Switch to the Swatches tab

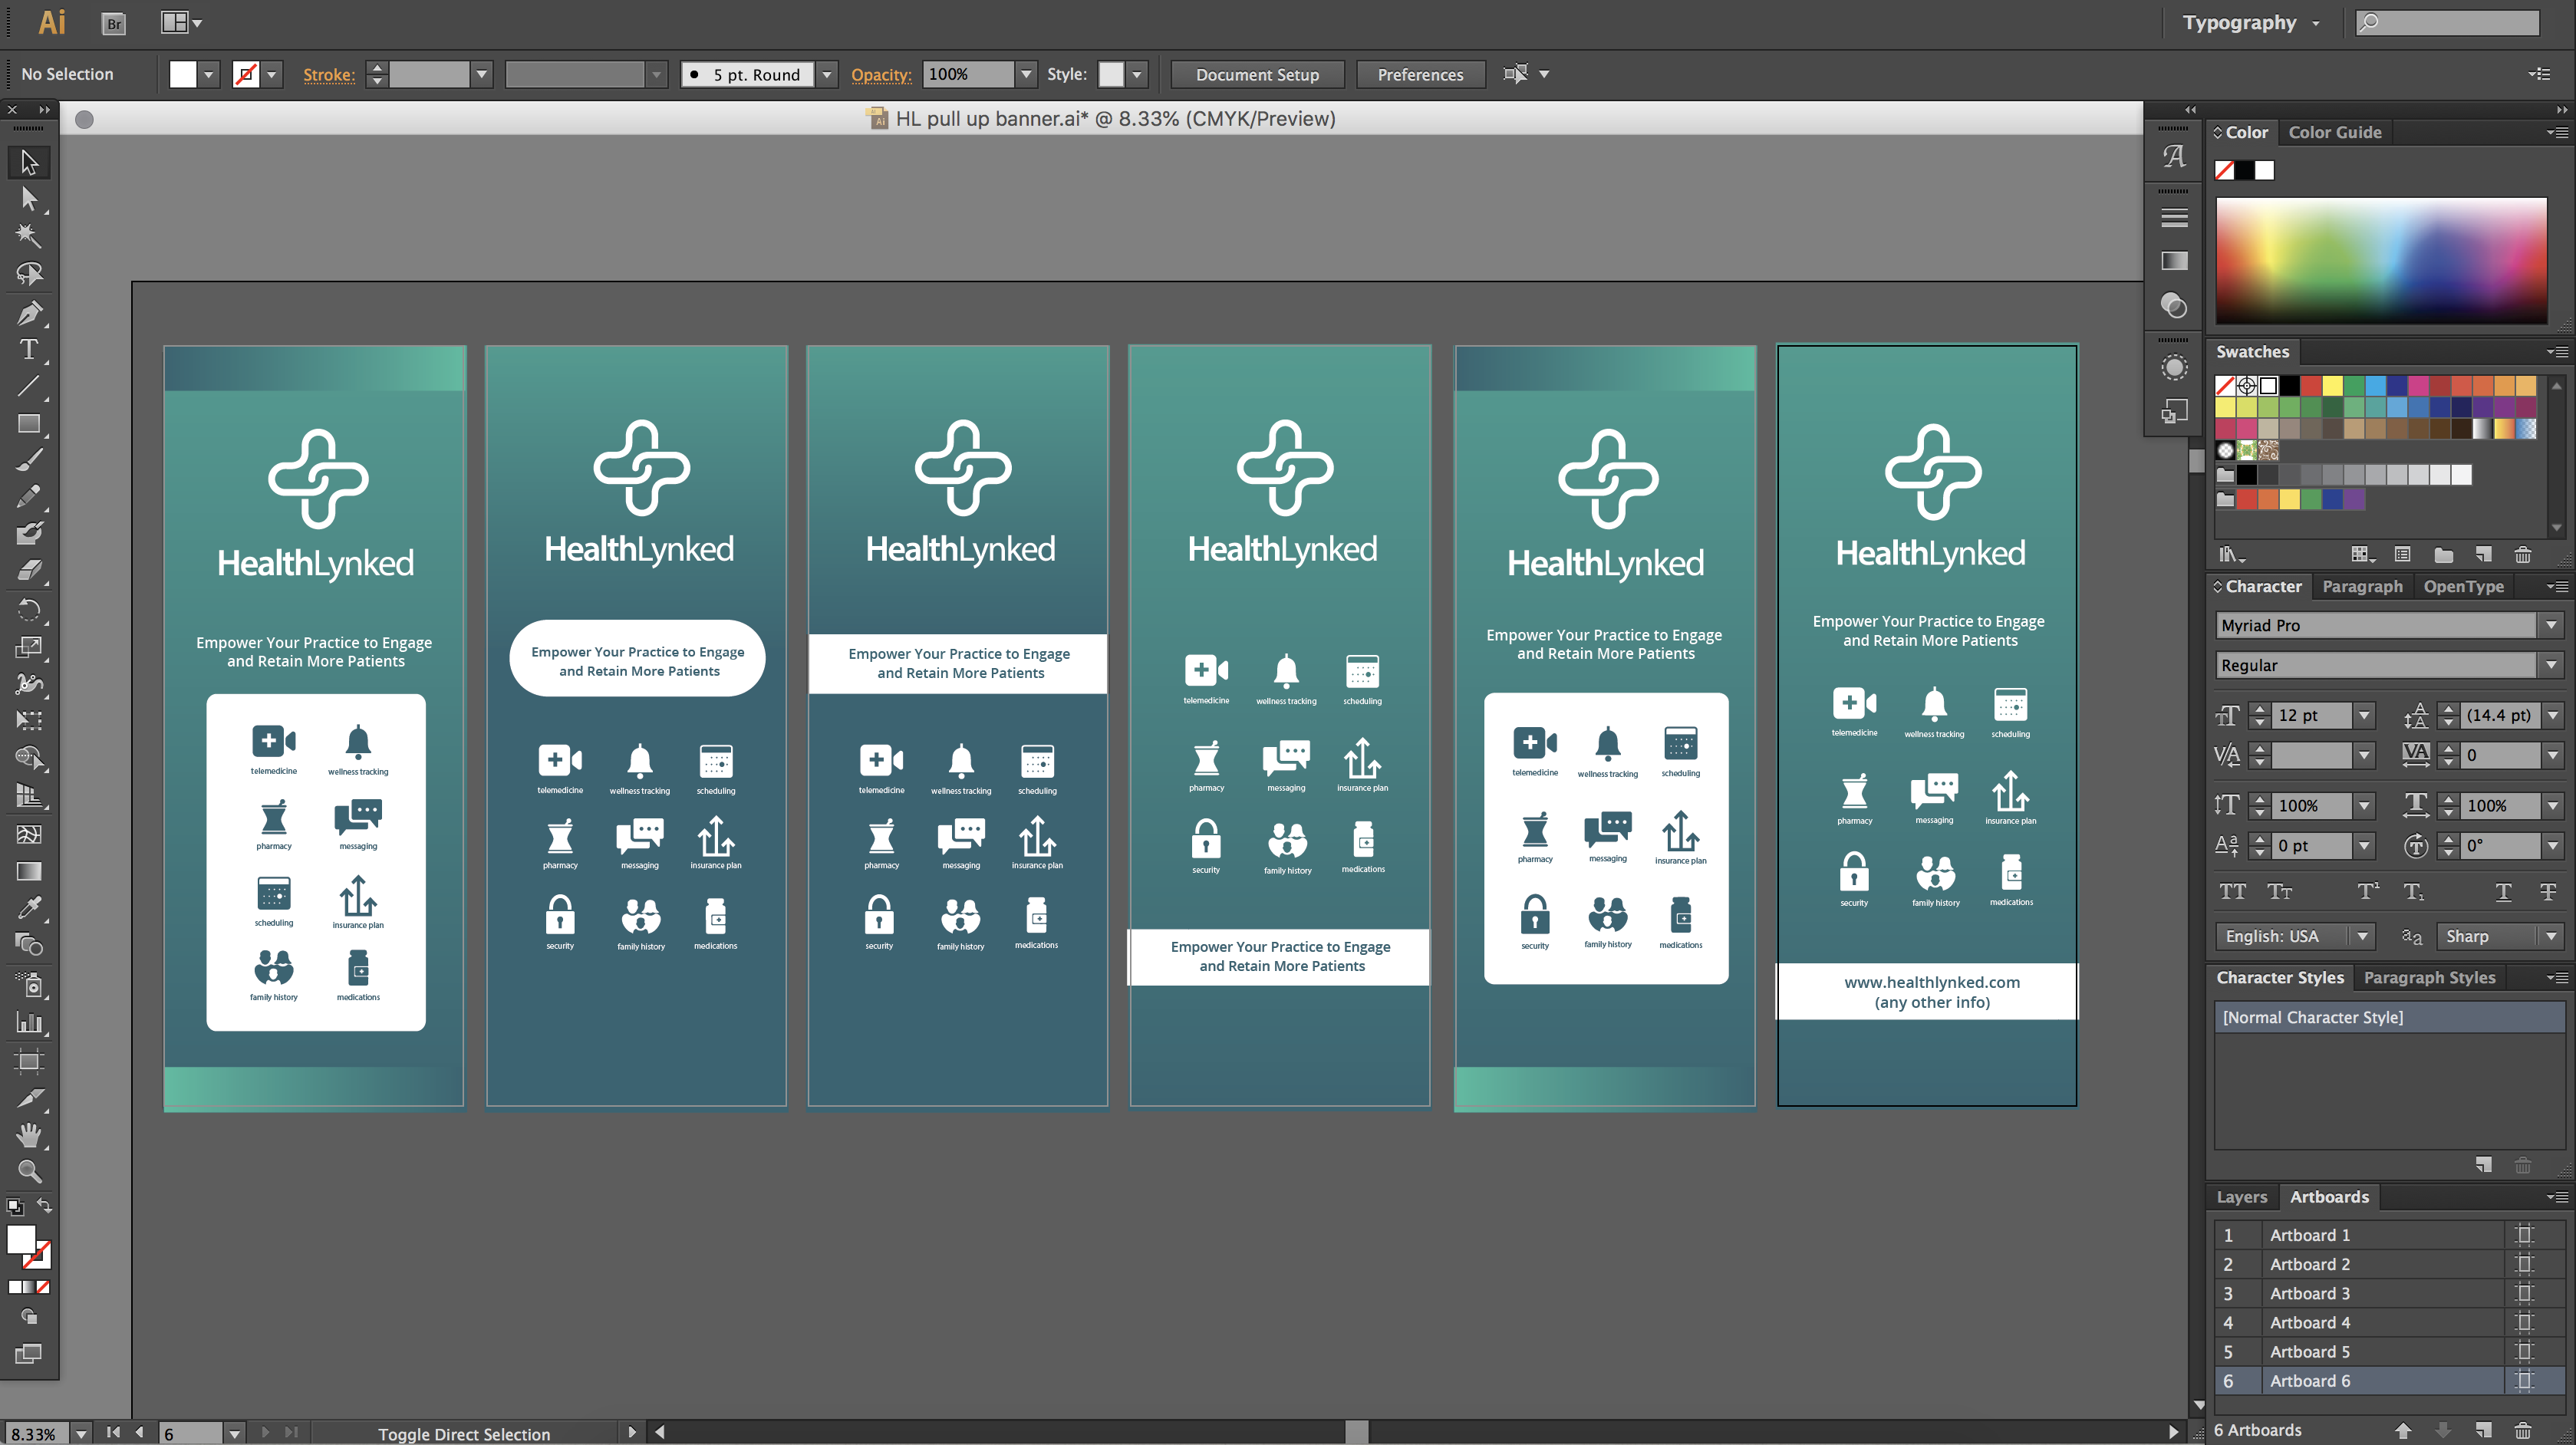(2252, 351)
